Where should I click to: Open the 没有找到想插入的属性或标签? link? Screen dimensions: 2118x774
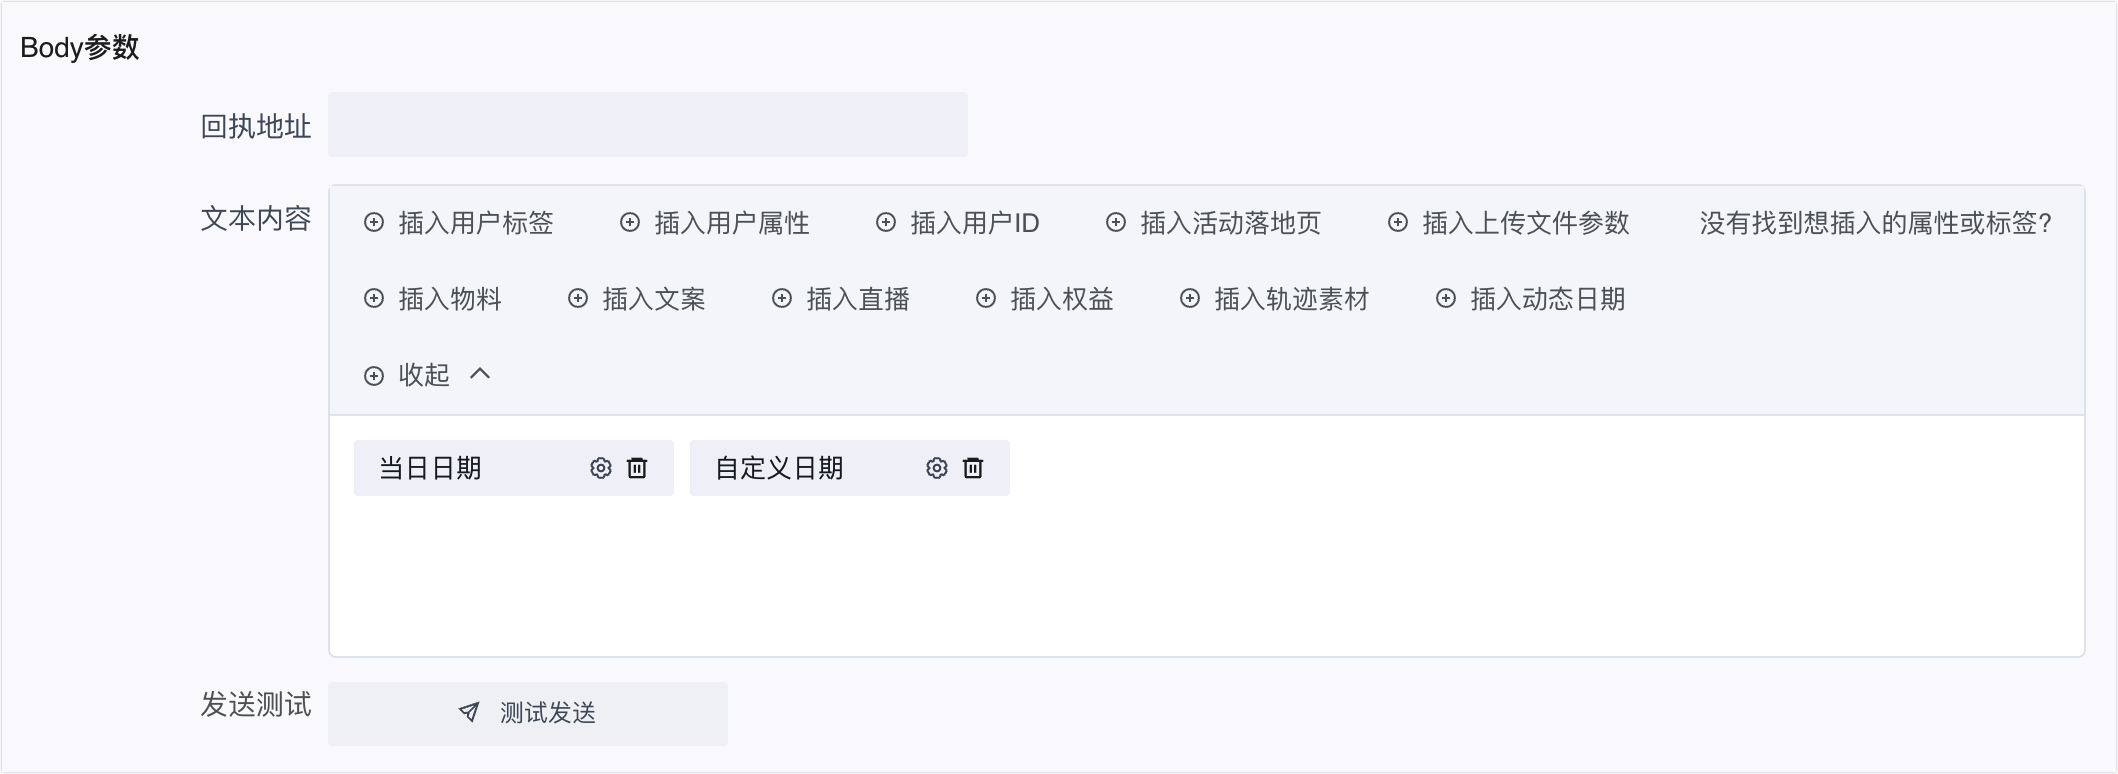(1875, 223)
